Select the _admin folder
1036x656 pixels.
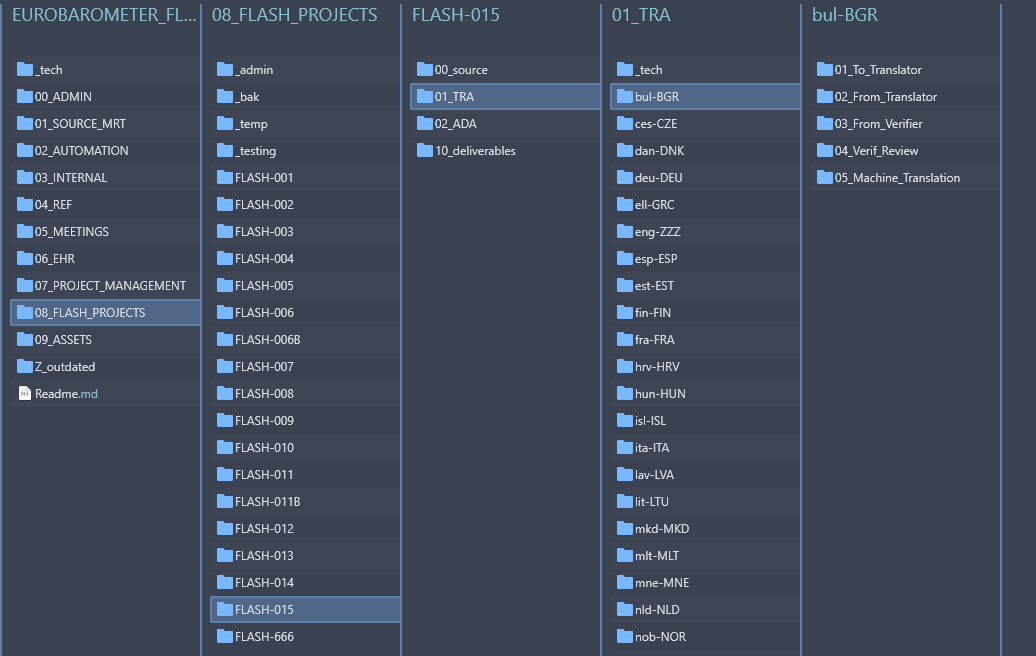point(305,69)
